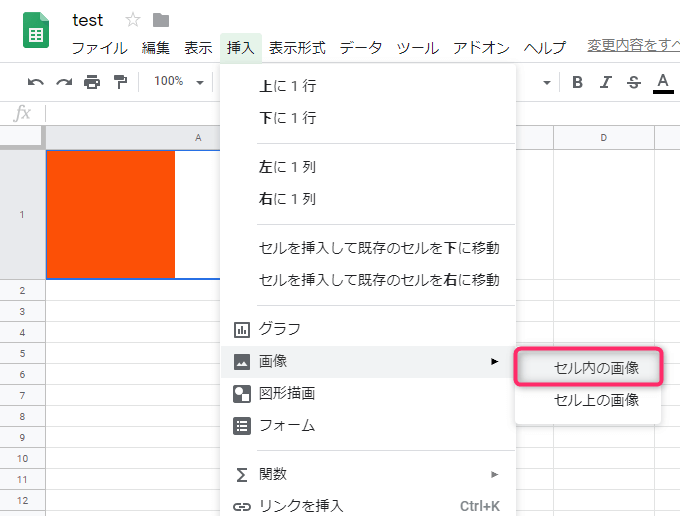Click the undo arrow icon
The width and height of the screenshot is (680, 516).
[36, 82]
